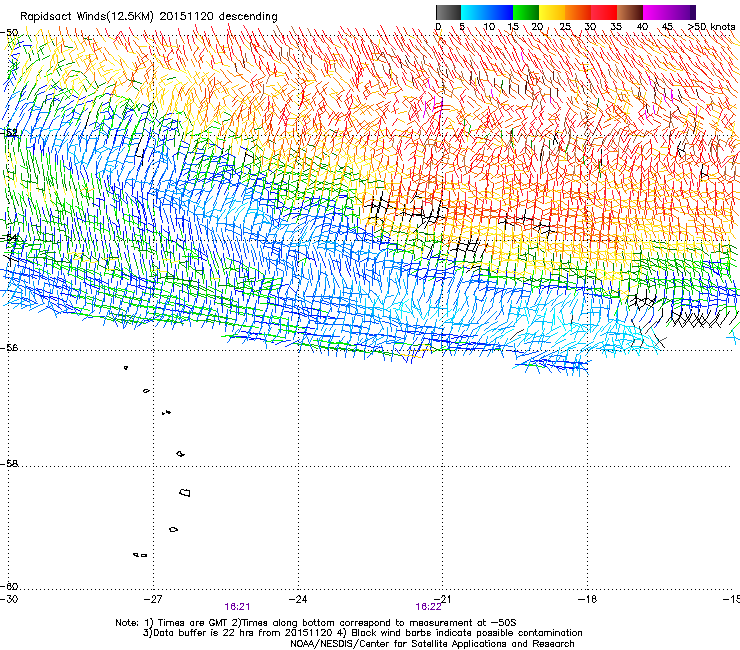Click the NOAA/NESDIS credit line
Screen dimensions: 740x650
tap(432, 643)
